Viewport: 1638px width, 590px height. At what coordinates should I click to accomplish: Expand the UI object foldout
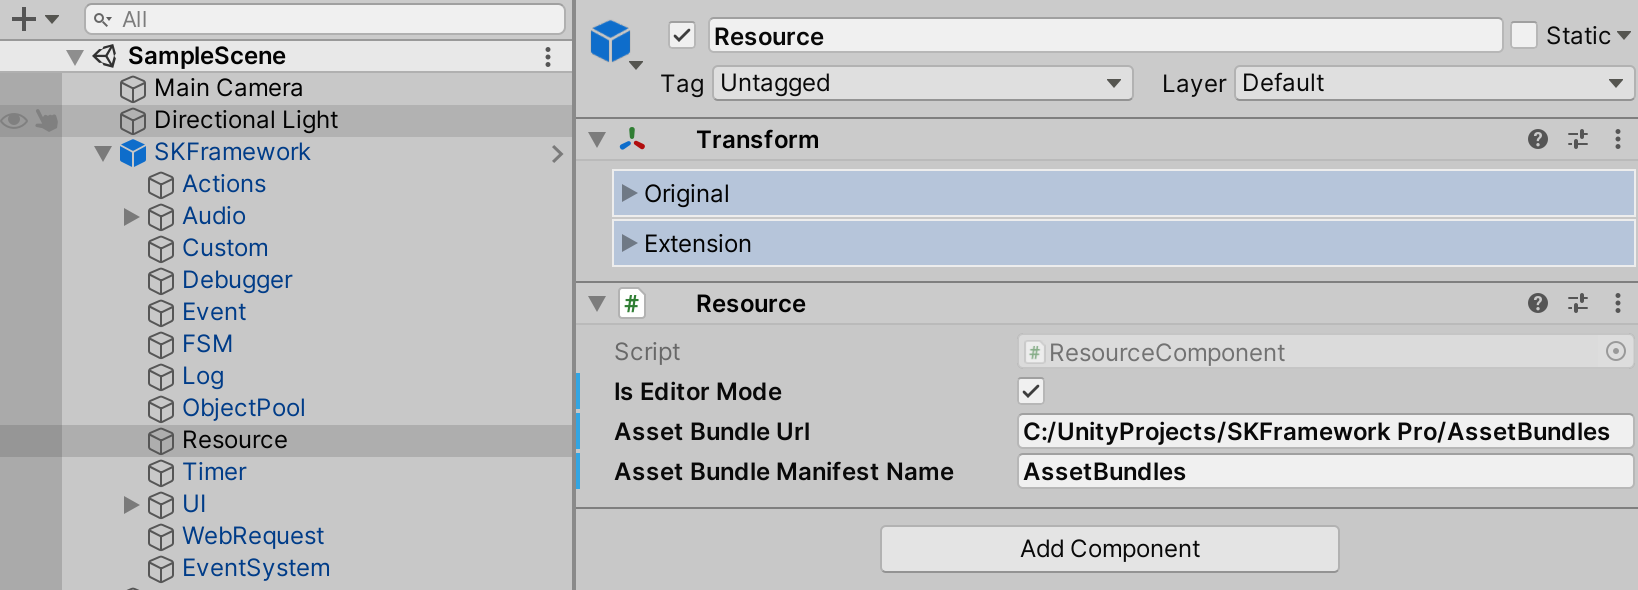[x=131, y=504]
